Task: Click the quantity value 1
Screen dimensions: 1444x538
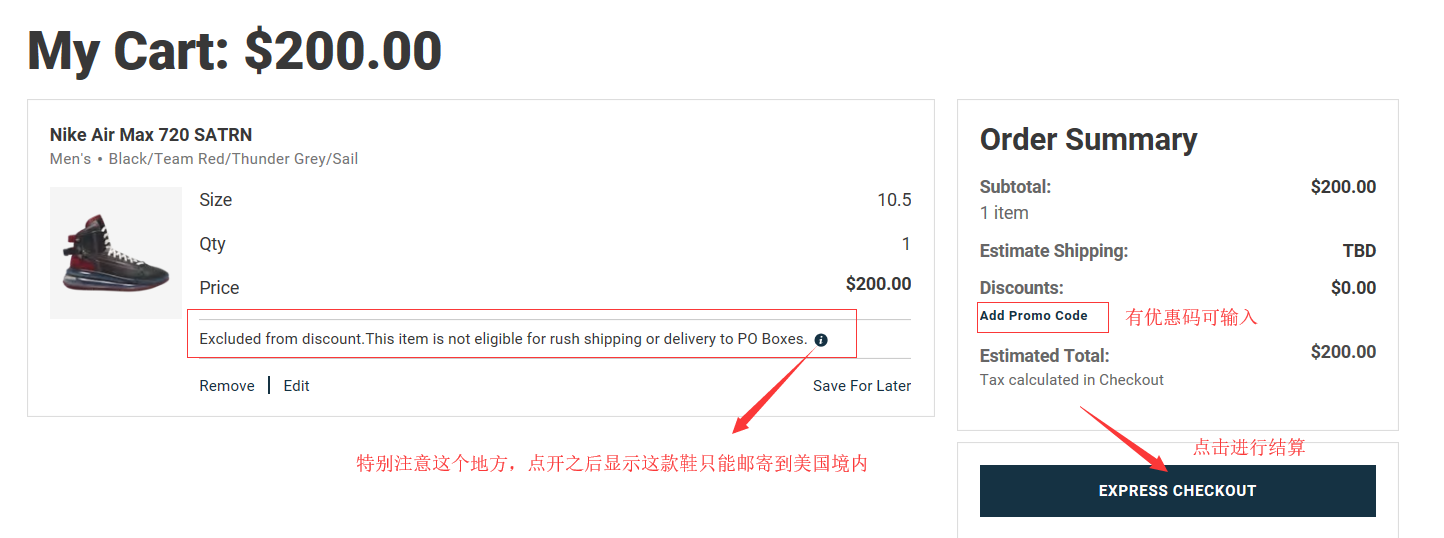Action: coord(906,244)
